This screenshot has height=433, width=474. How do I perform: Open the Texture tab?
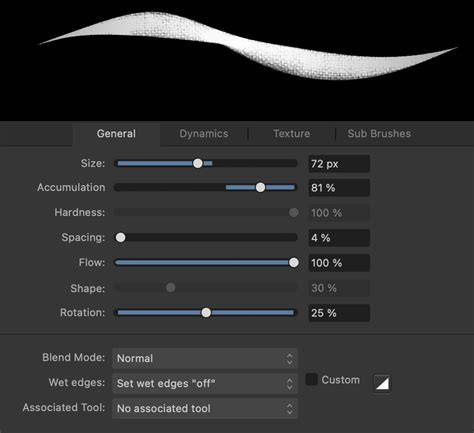pos(292,134)
